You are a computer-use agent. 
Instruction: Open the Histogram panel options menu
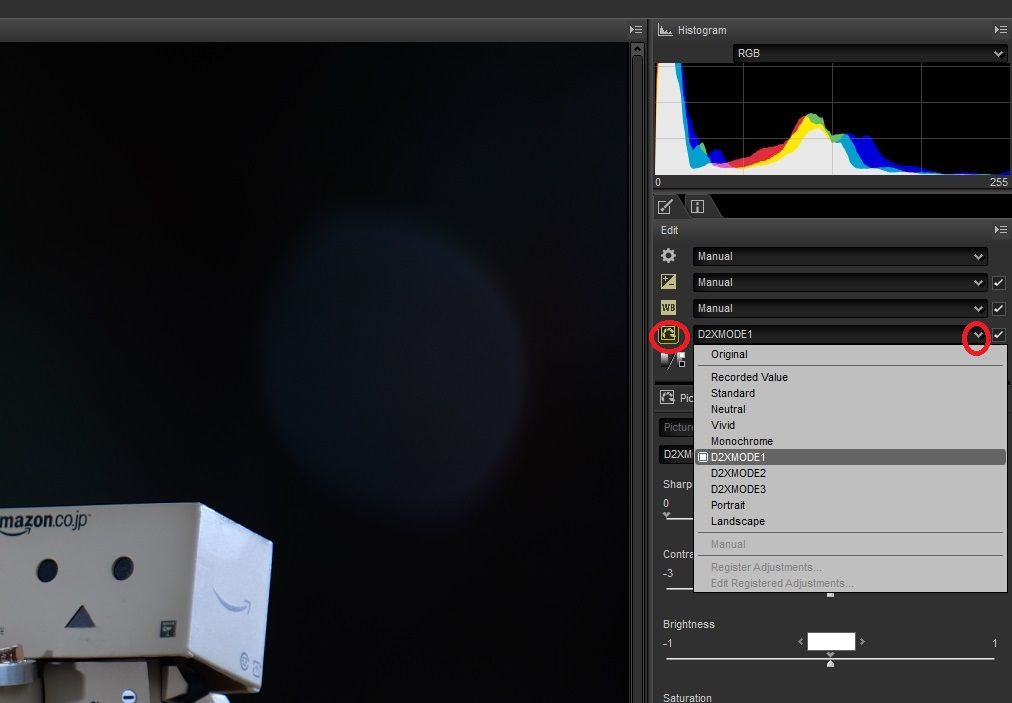(1000, 30)
